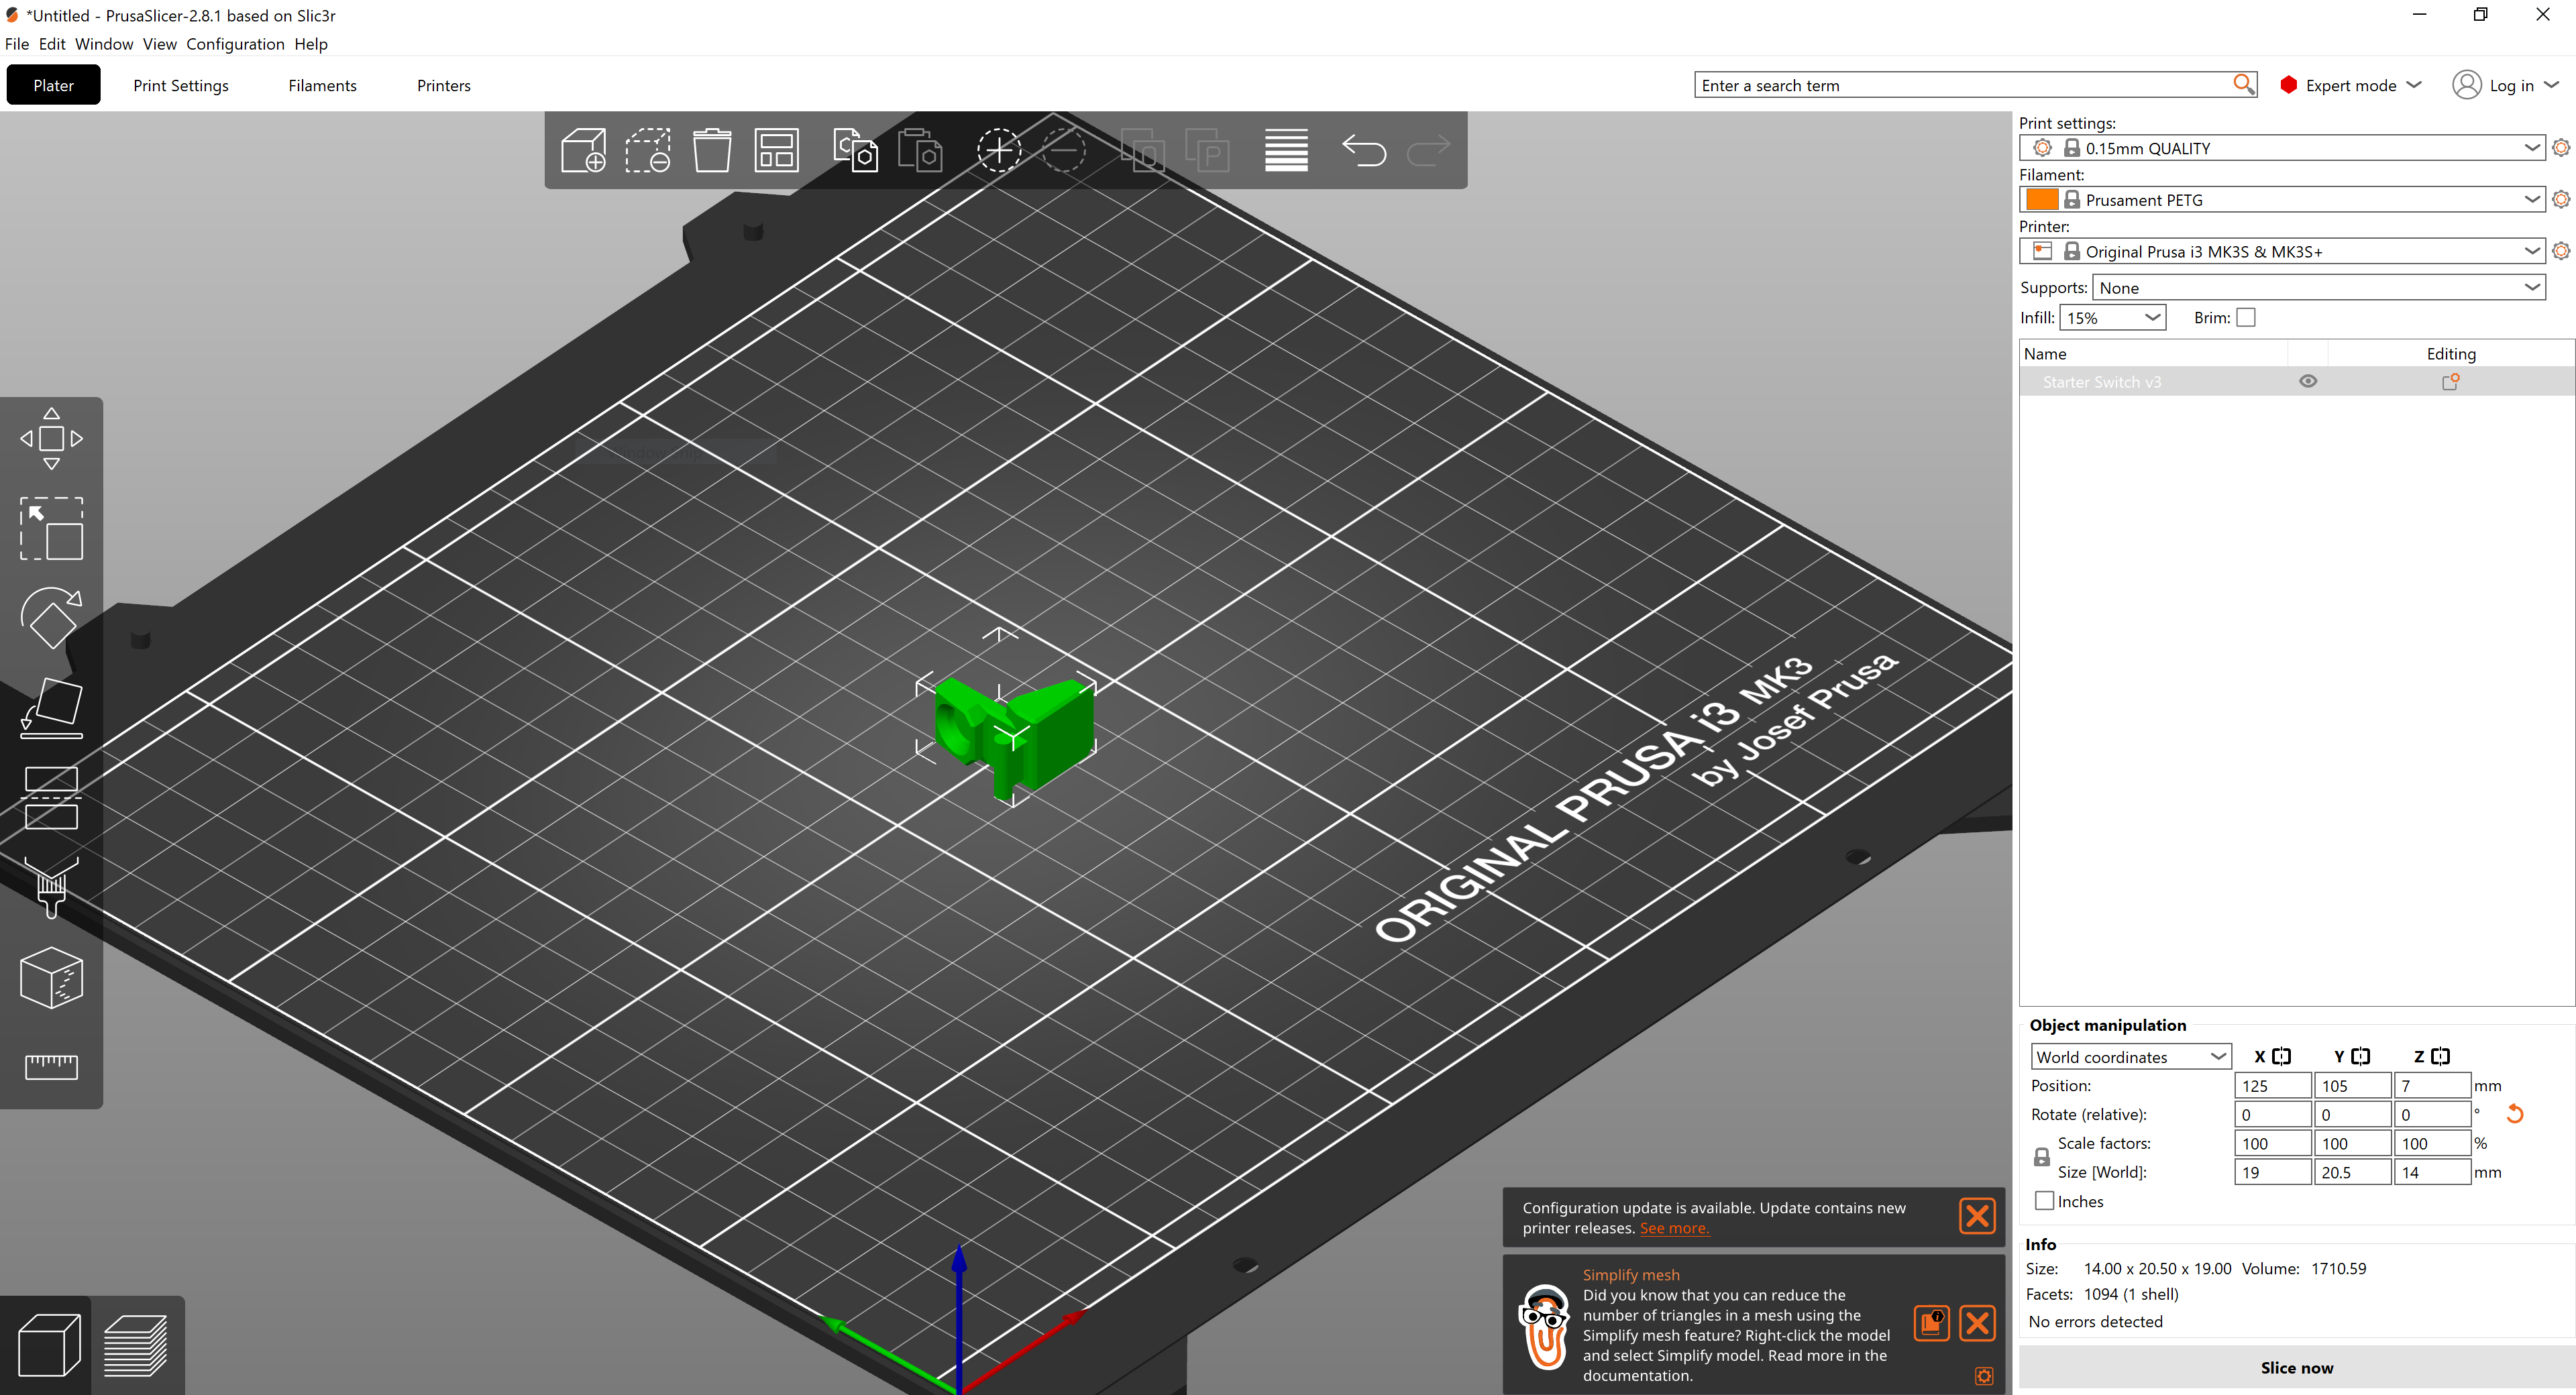
Task: Click the Delete selected trash icon
Action: (712, 150)
